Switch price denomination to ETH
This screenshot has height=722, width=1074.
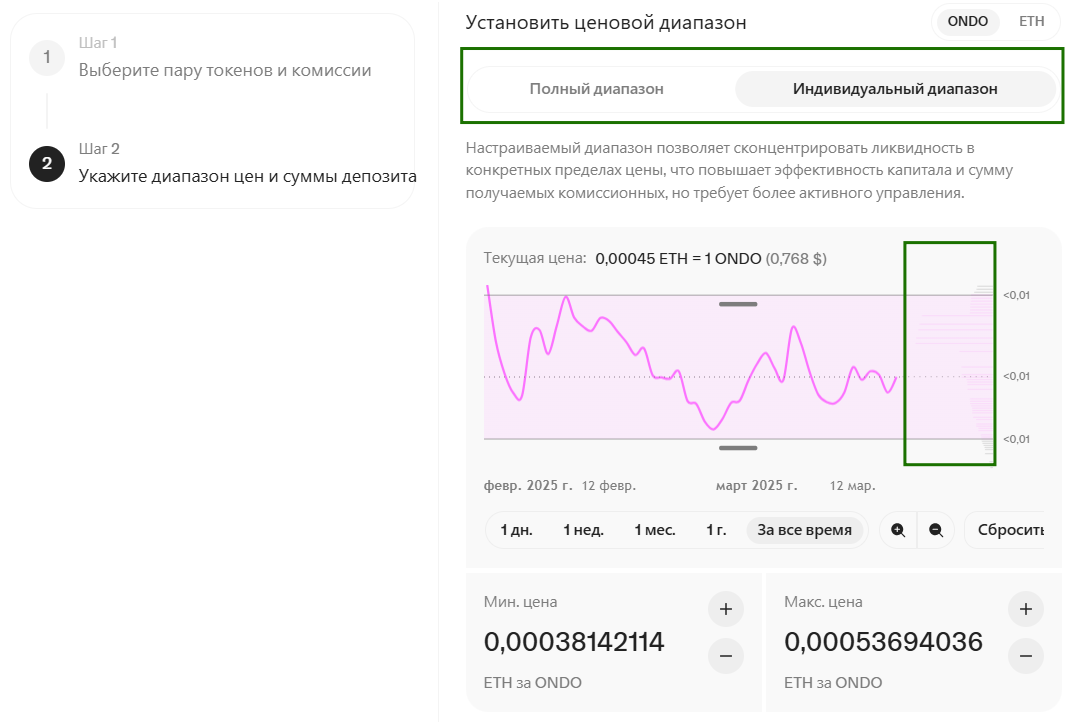click(x=1031, y=21)
